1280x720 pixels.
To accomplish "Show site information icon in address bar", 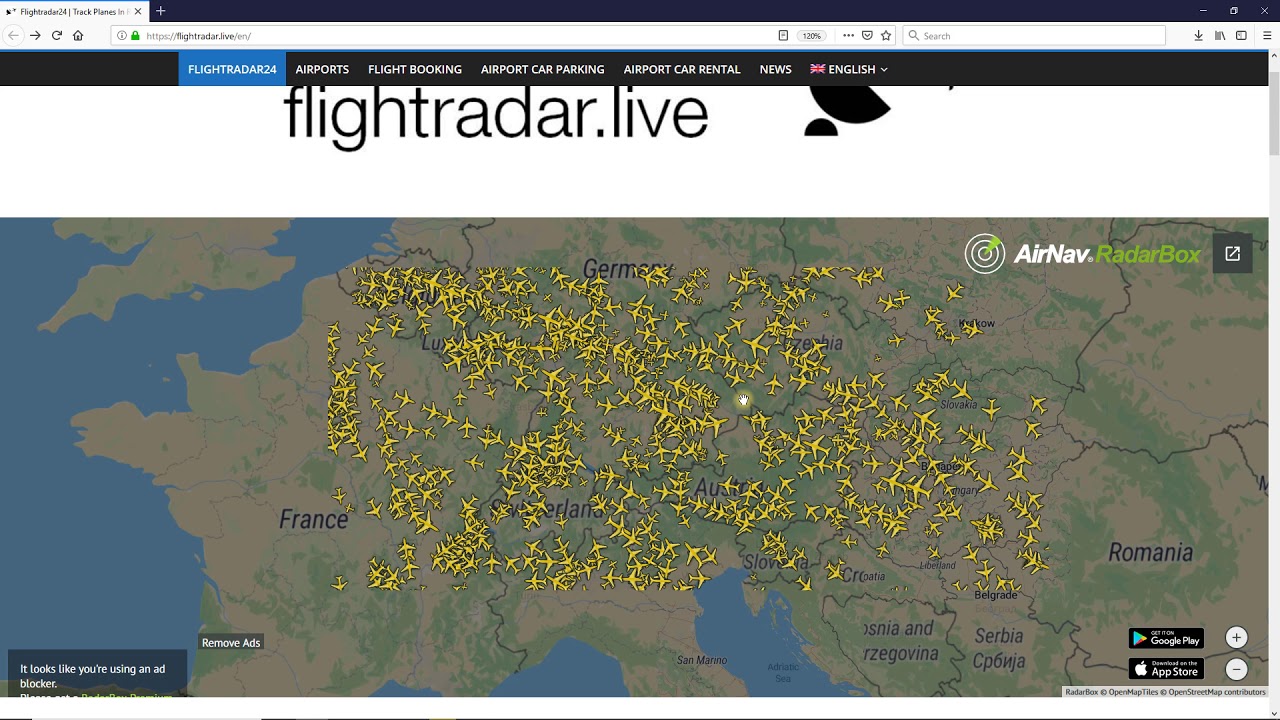I will pos(122,35).
